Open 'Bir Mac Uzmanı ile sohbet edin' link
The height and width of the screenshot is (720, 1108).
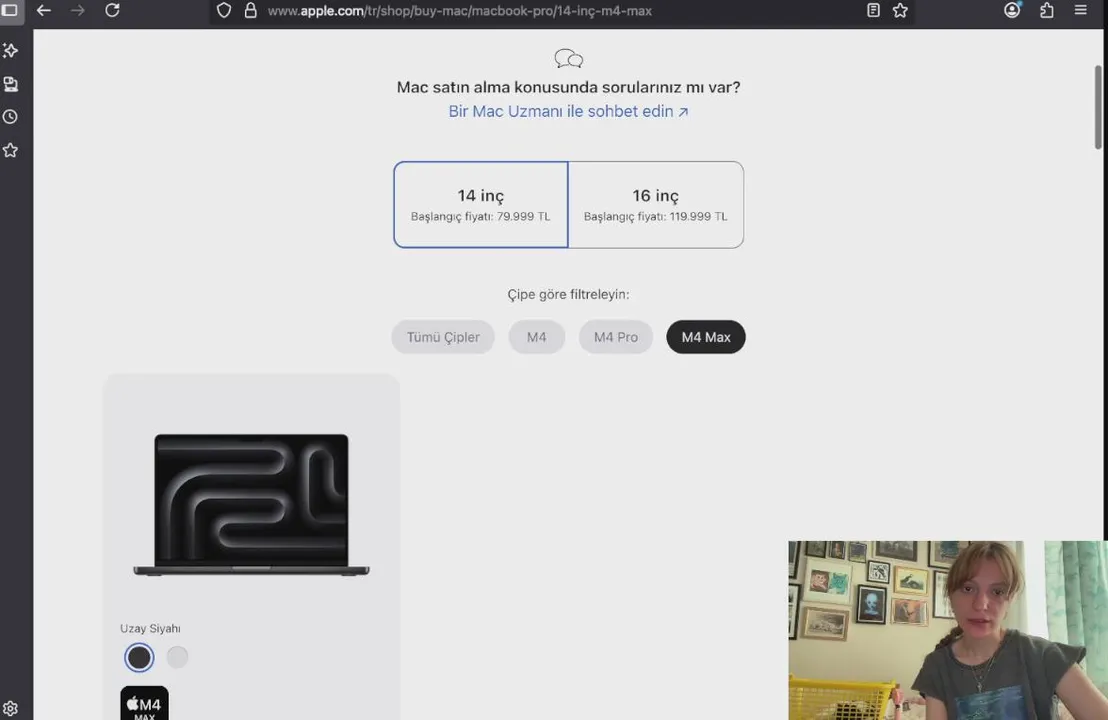click(568, 112)
